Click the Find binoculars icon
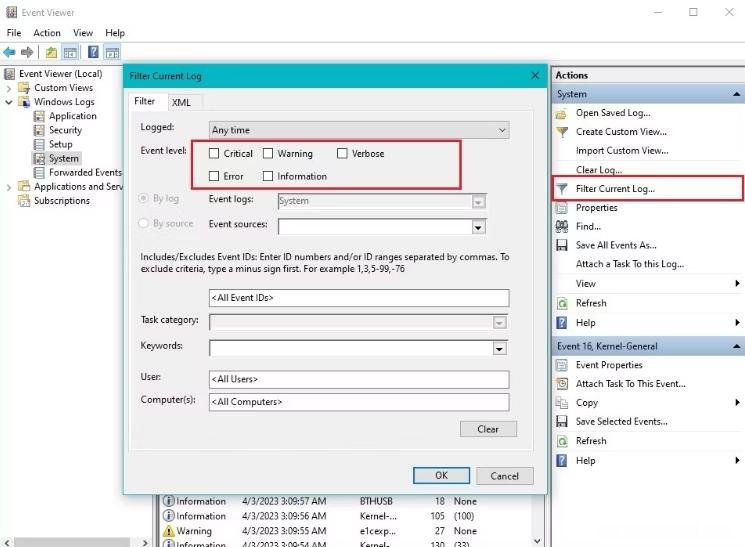 coord(562,227)
